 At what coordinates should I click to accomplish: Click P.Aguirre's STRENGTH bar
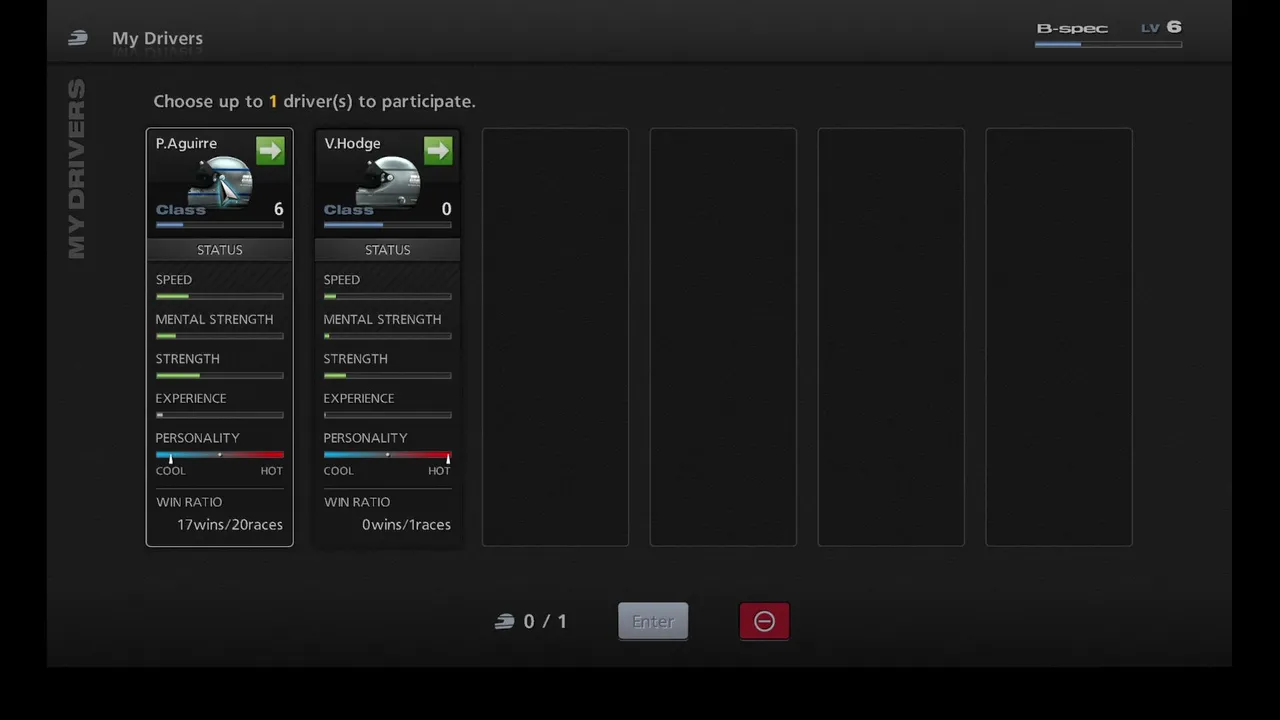tap(220, 375)
